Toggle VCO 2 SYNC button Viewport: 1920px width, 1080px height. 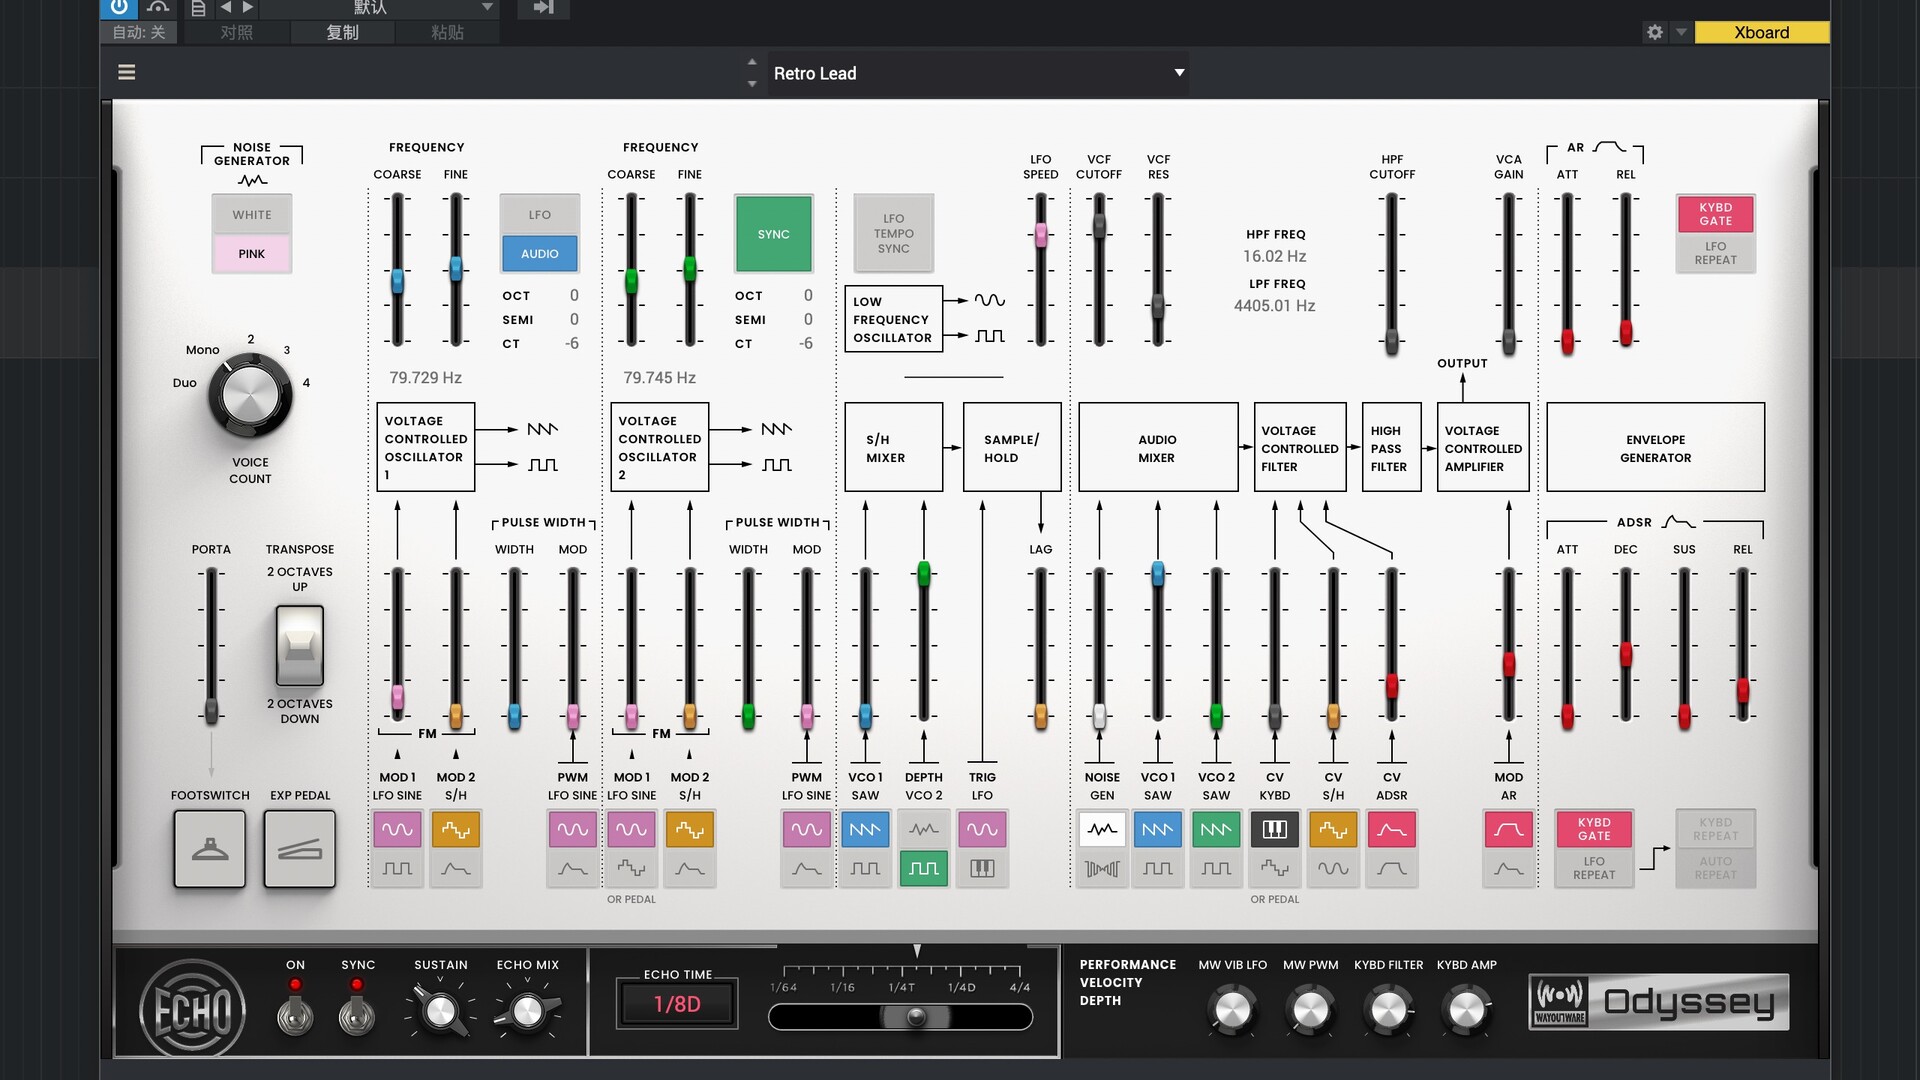click(773, 234)
